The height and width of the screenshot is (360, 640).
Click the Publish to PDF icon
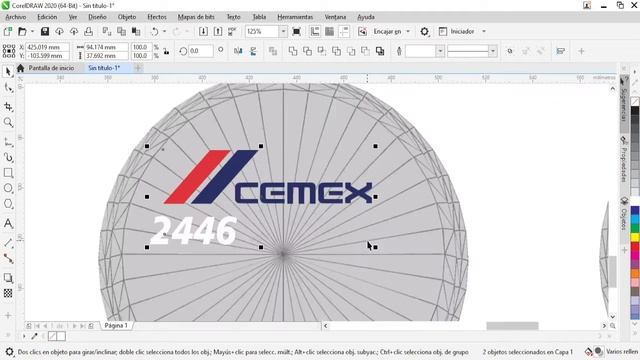(x=232, y=31)
